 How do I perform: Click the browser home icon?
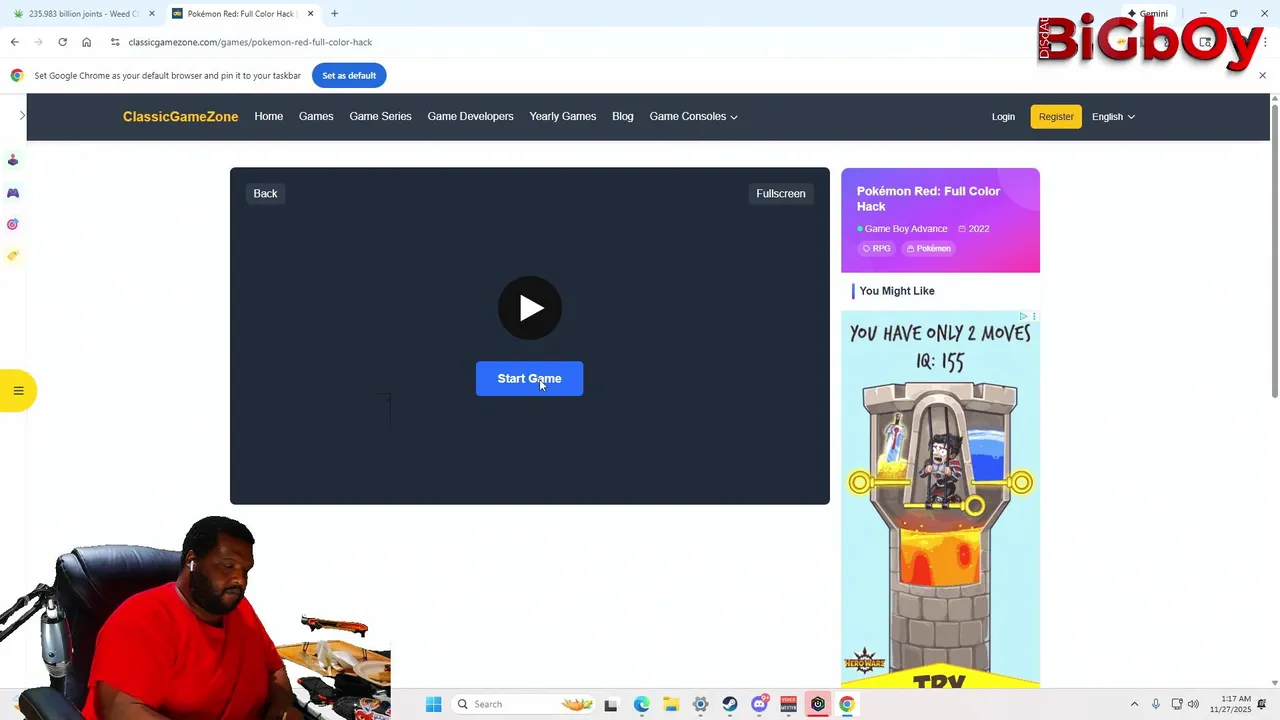click(86, 42)
